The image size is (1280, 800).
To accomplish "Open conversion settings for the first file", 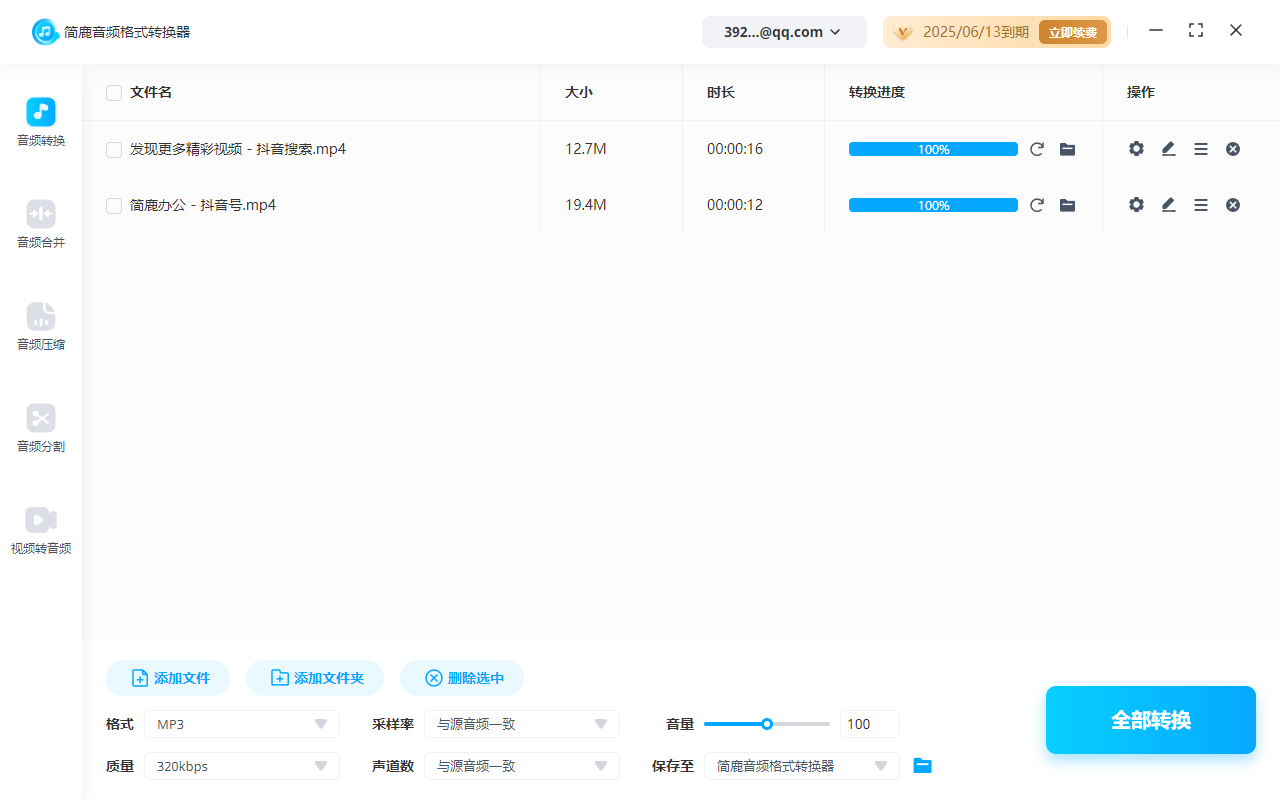I will 1136,148.
